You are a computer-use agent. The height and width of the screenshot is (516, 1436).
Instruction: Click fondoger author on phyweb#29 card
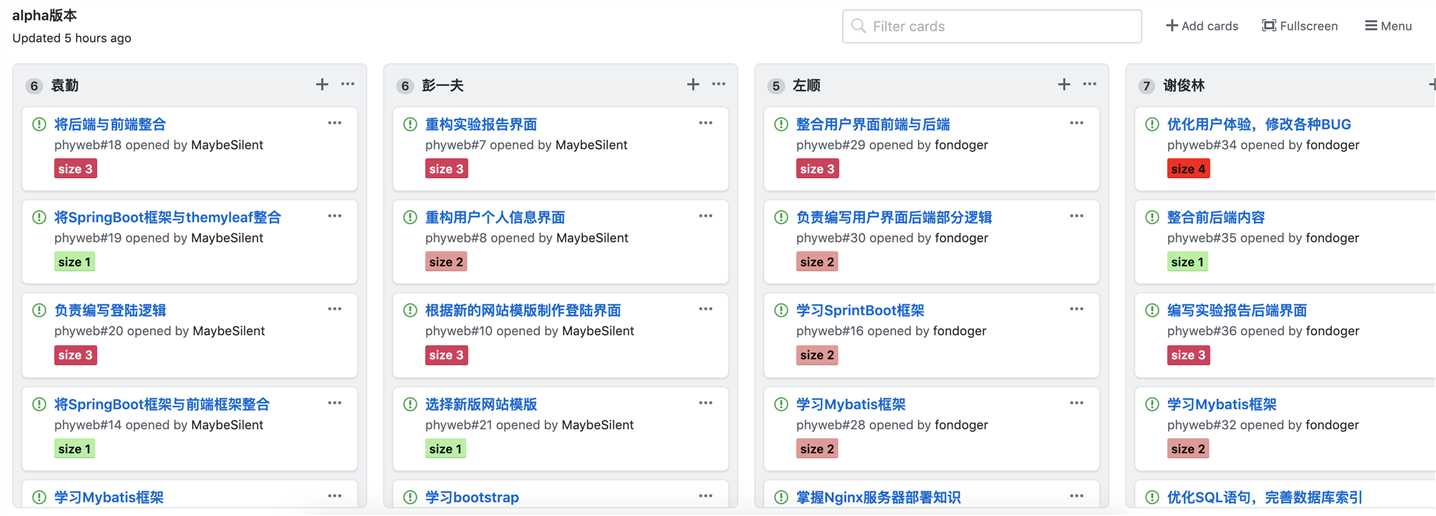(x=961, y=145)
